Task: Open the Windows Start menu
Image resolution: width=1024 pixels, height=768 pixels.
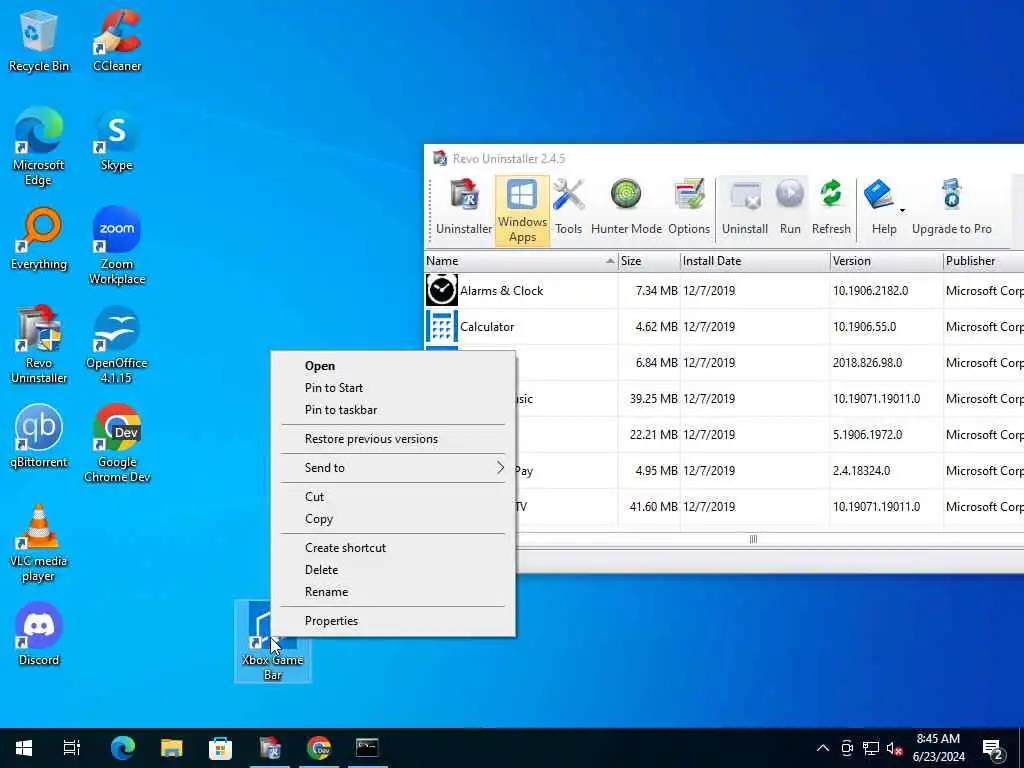Action: point(24,748)
